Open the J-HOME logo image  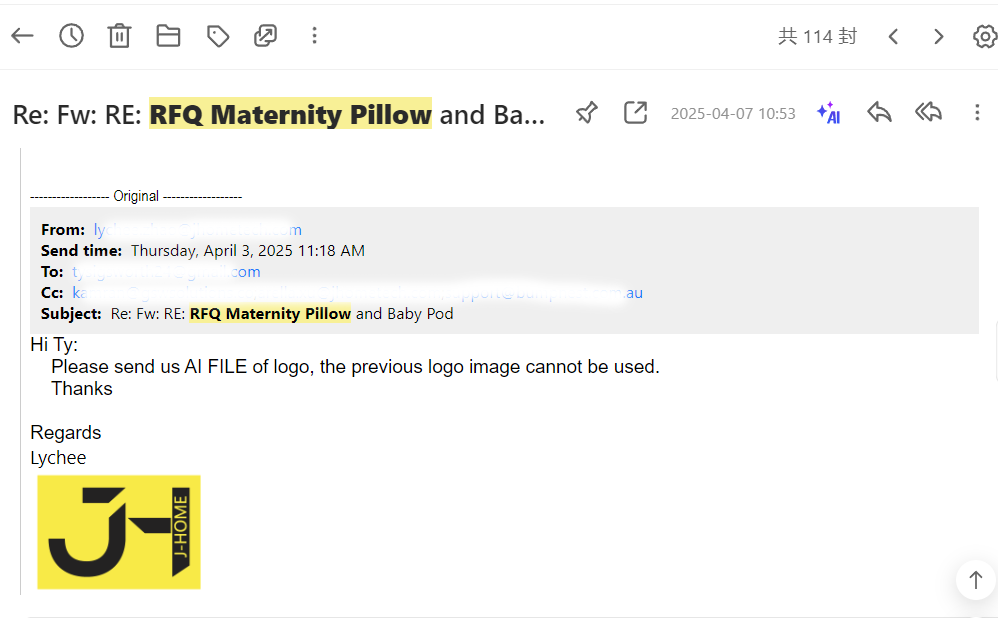(119, 532)
